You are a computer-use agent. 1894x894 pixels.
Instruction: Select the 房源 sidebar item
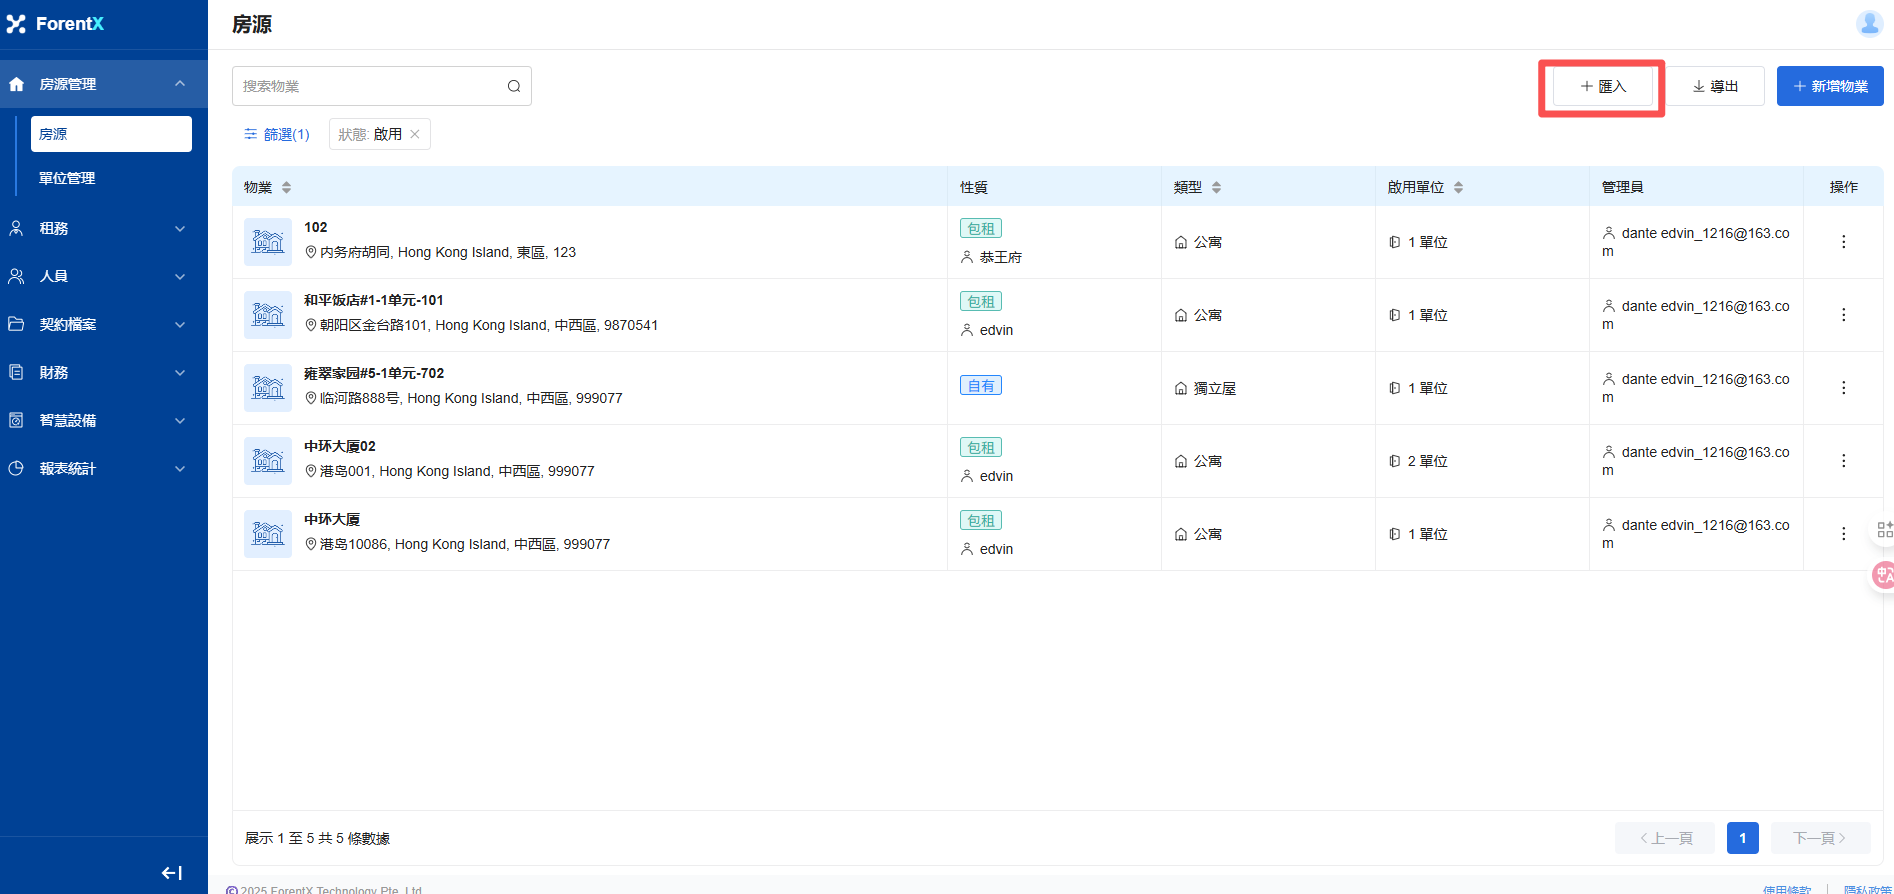pyautogui.click(x=110, y=134)
